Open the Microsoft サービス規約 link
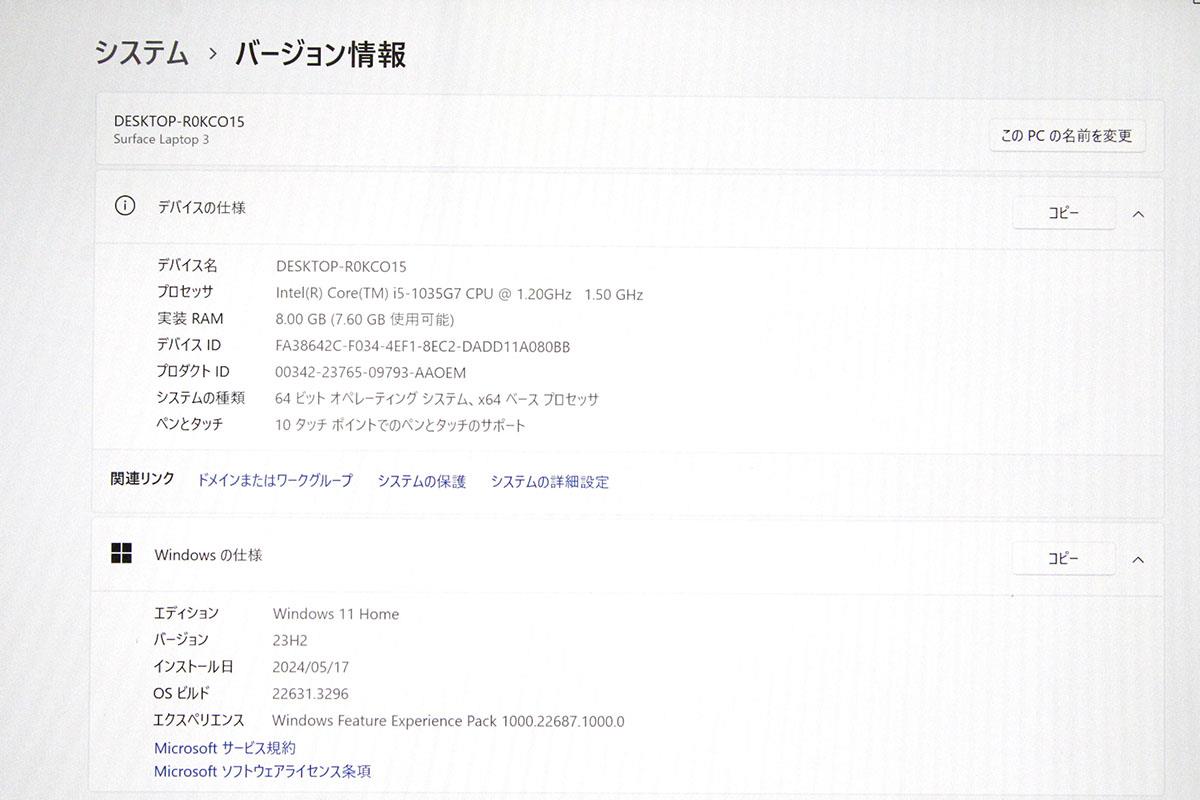This screenshot has height=800, width=1200. coord(225,748)
